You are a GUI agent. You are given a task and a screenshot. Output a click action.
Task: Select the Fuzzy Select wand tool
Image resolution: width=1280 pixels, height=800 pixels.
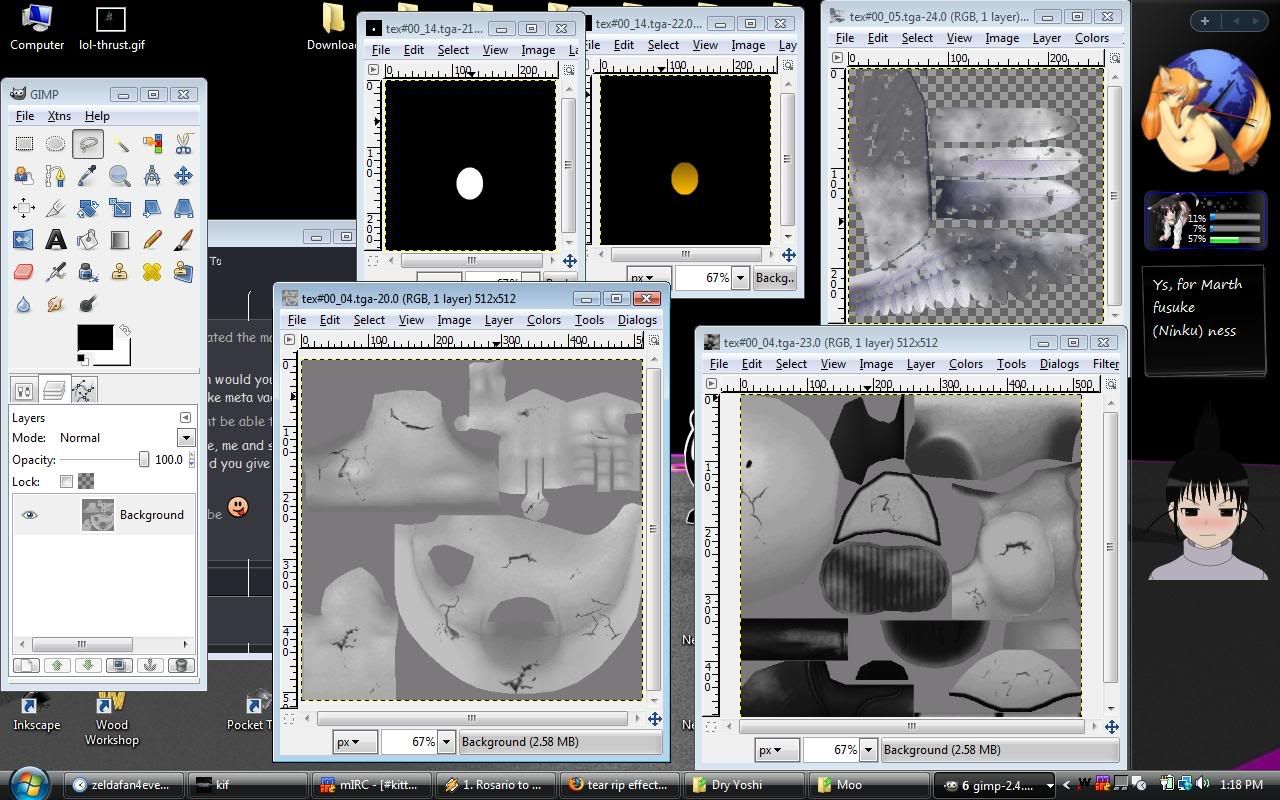coord(119,145)
